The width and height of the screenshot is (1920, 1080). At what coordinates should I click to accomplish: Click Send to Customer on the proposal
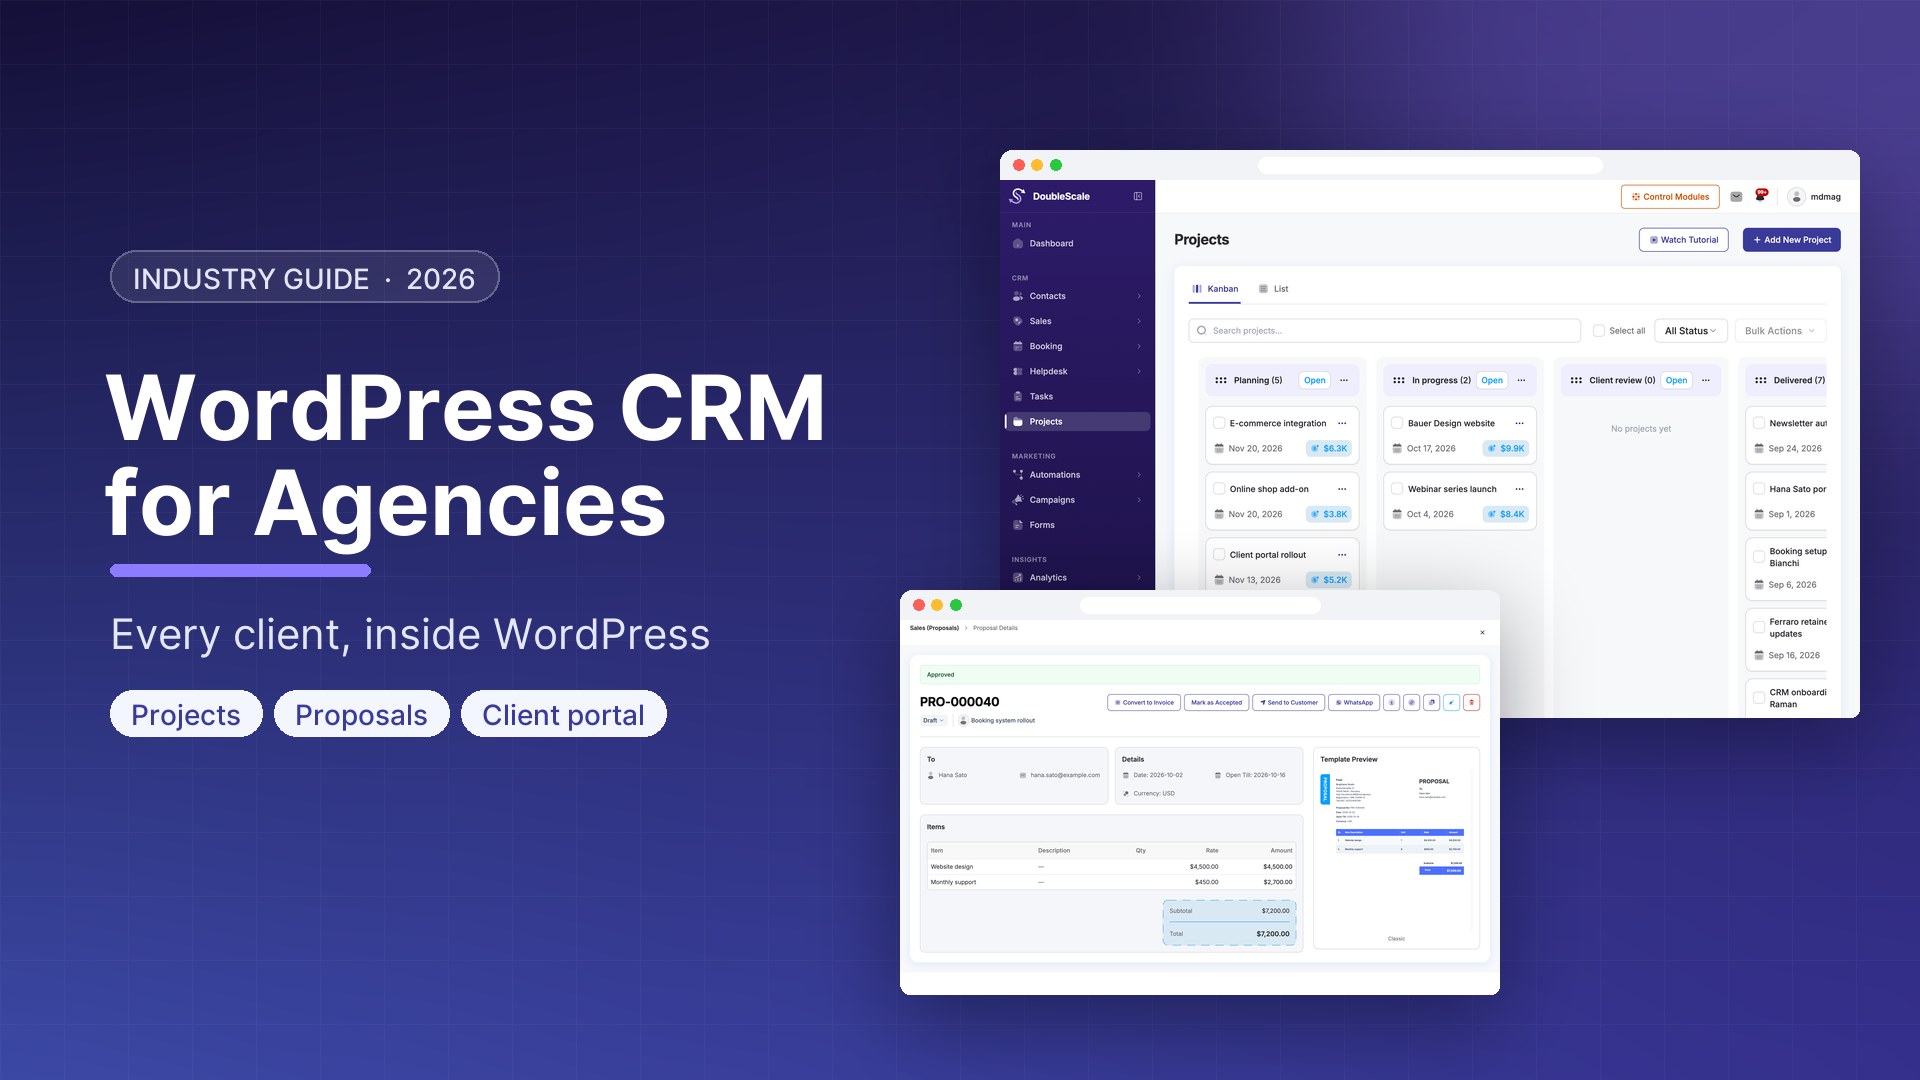(1288, 703)
